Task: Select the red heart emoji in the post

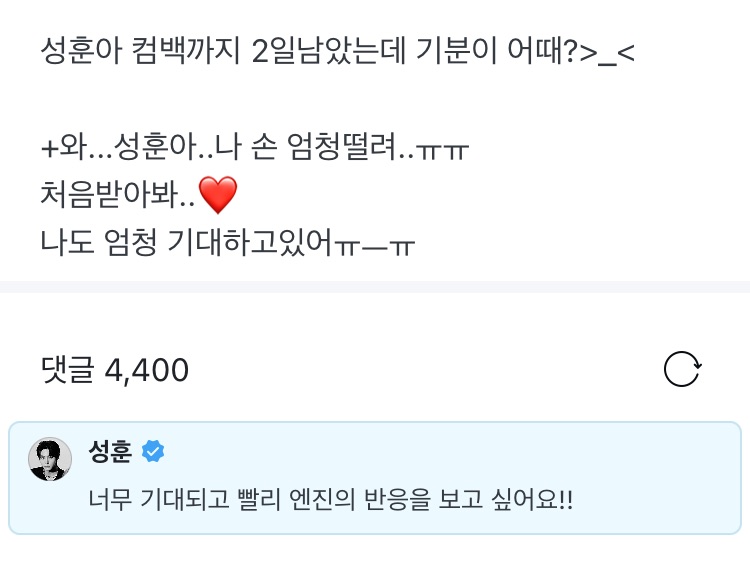Action: [218, 195]
